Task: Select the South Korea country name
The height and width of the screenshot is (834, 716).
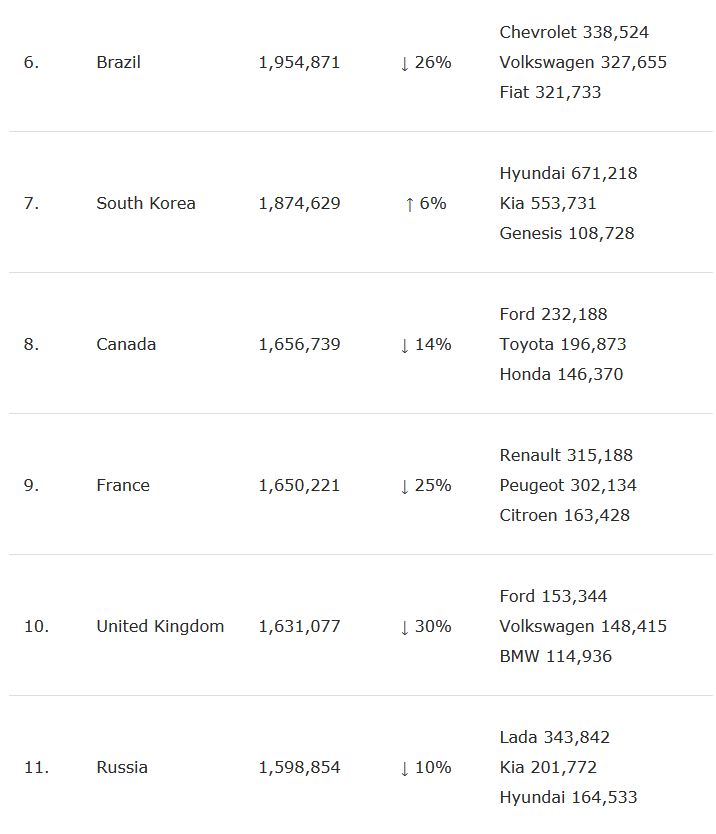Action: point(146,203)
